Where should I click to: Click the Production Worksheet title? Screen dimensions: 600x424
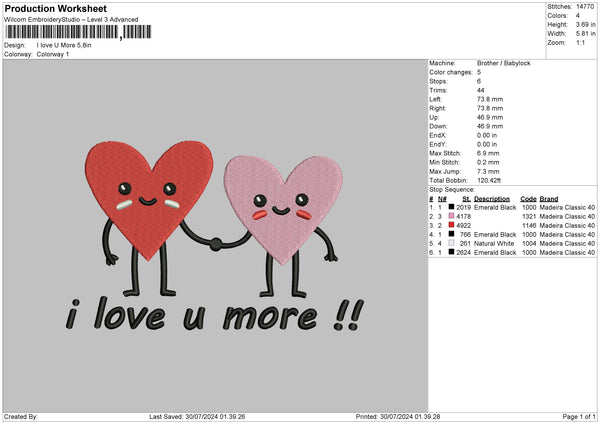(55, 9)
